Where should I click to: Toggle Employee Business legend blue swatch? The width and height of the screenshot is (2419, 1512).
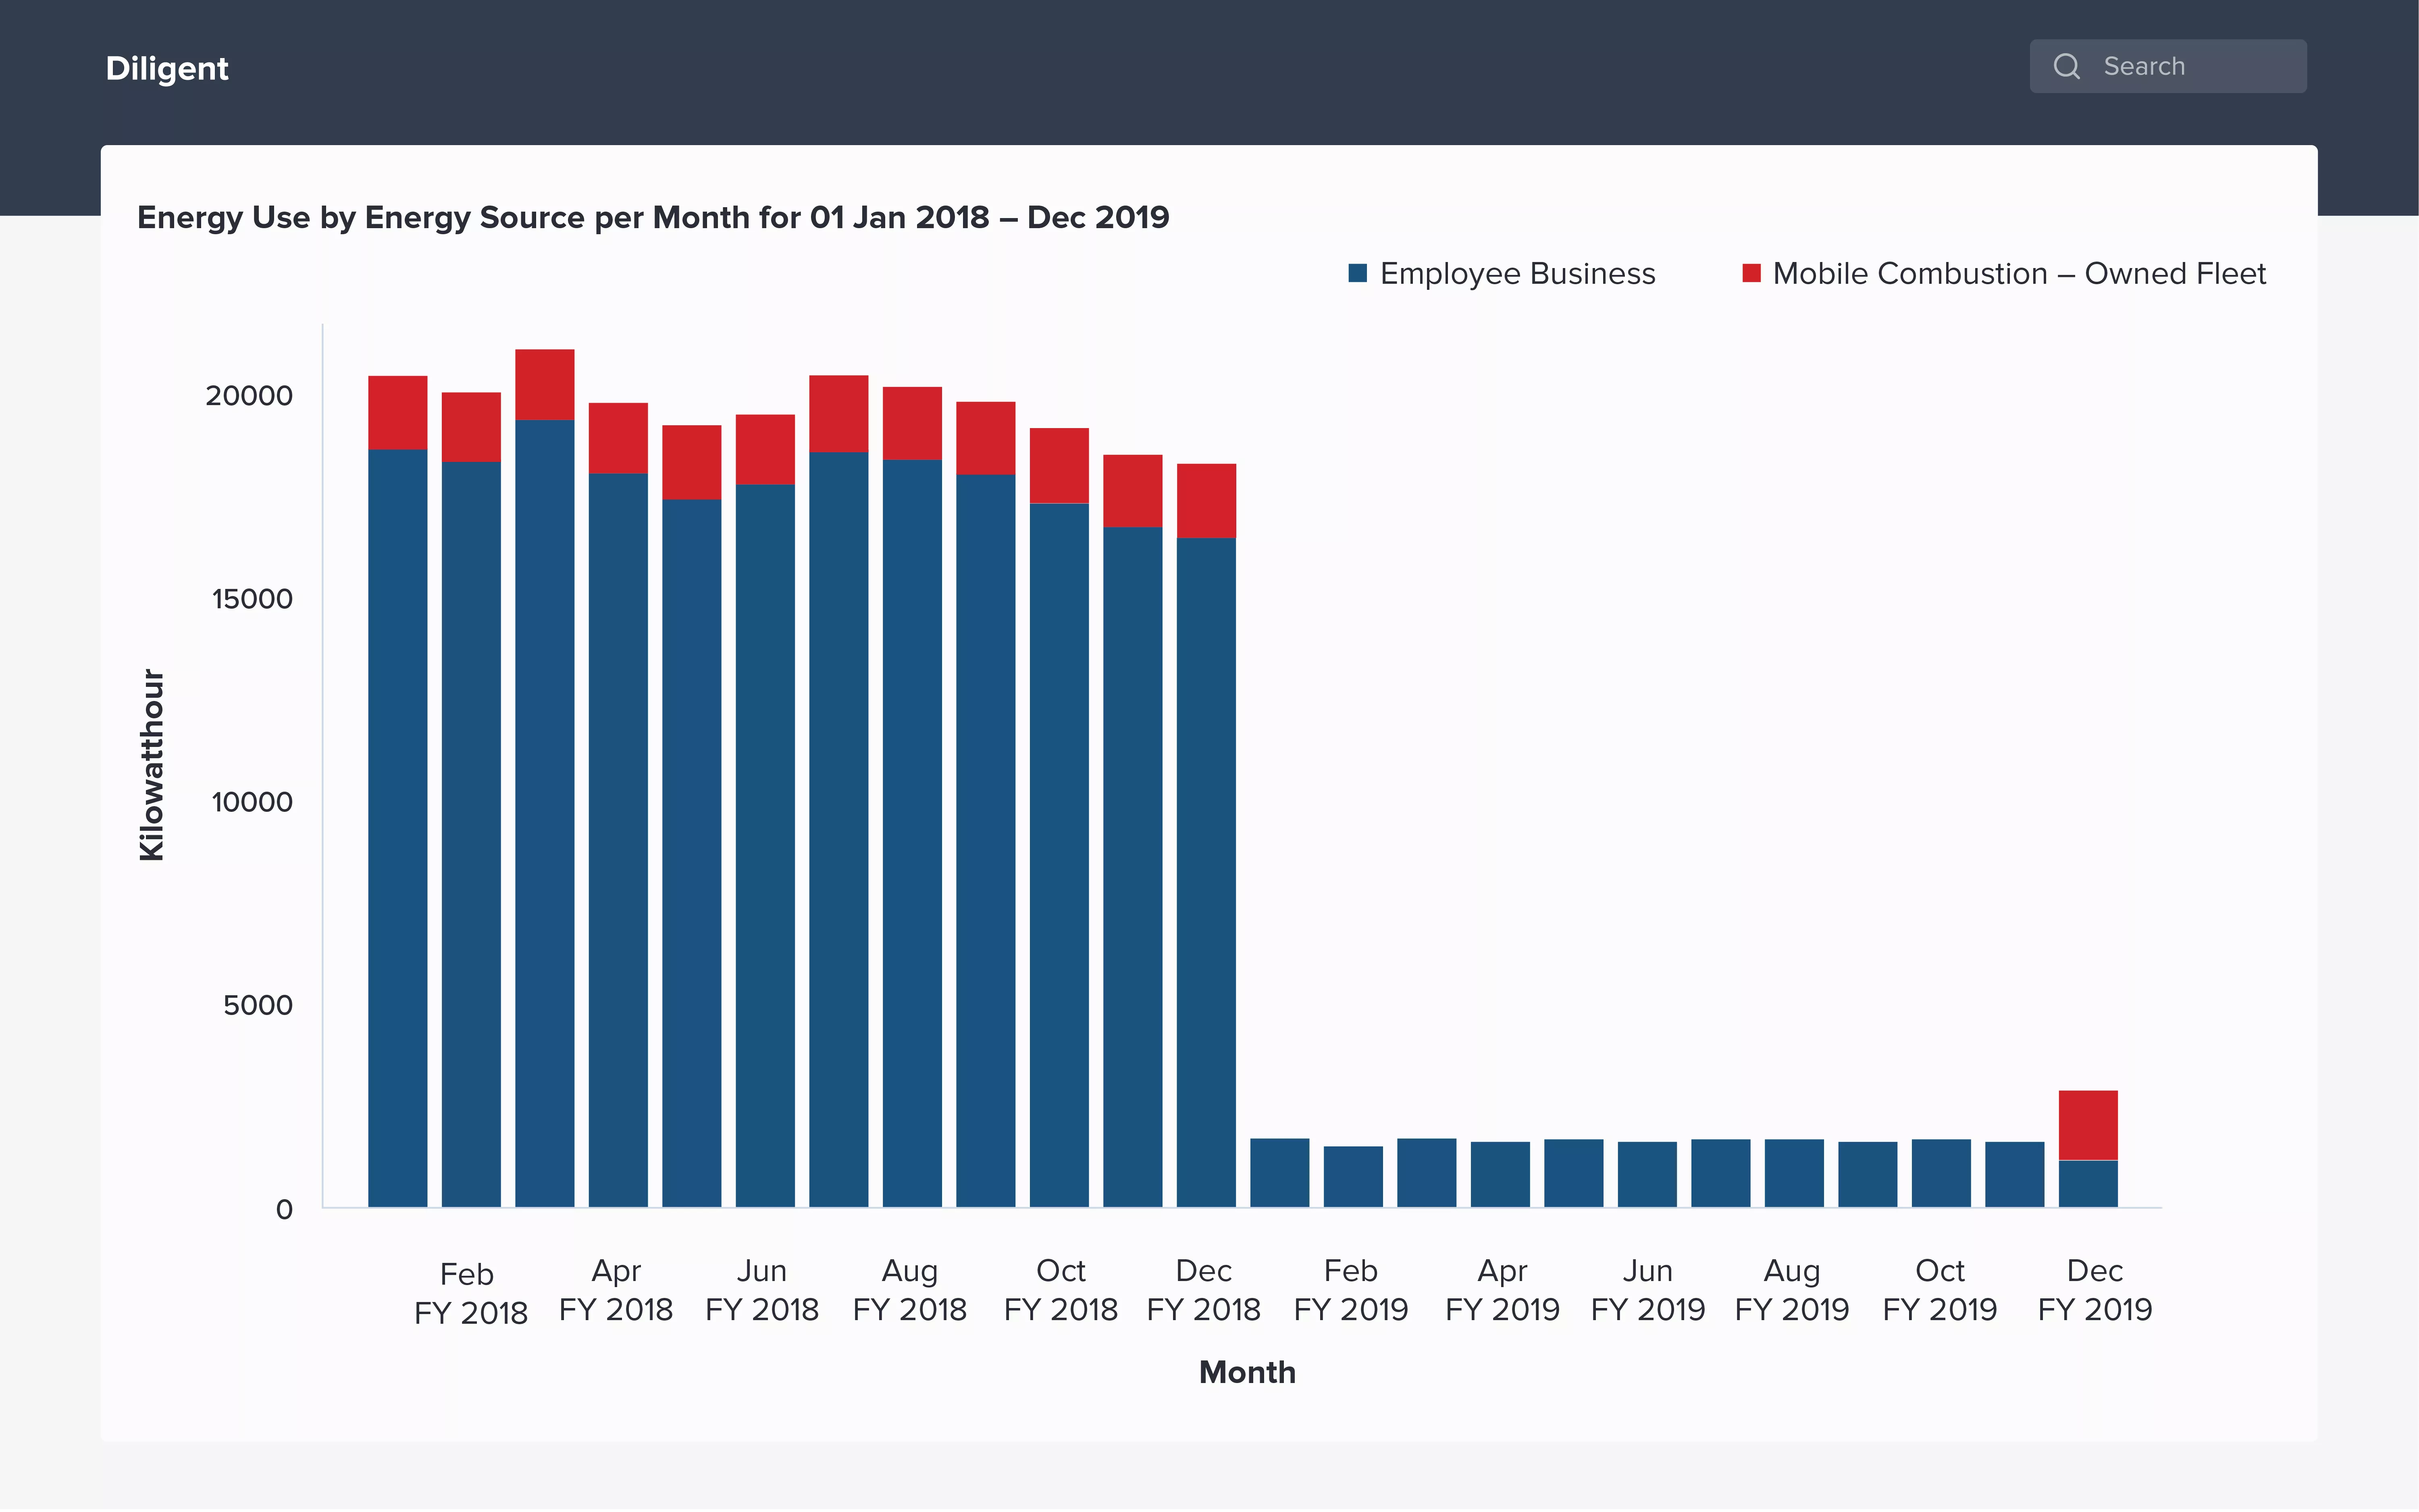click(1357, 273)
